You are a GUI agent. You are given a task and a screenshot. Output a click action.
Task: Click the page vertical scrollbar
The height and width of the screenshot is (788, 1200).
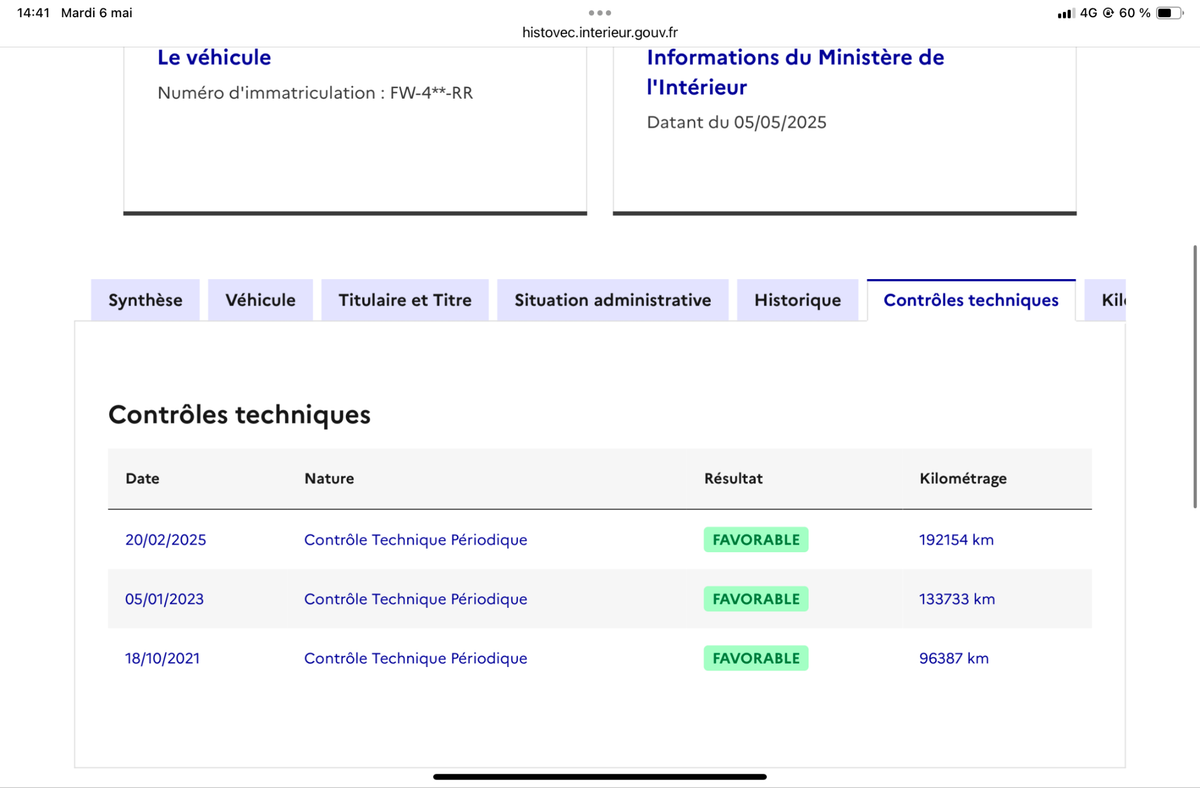click(1195, 376)
